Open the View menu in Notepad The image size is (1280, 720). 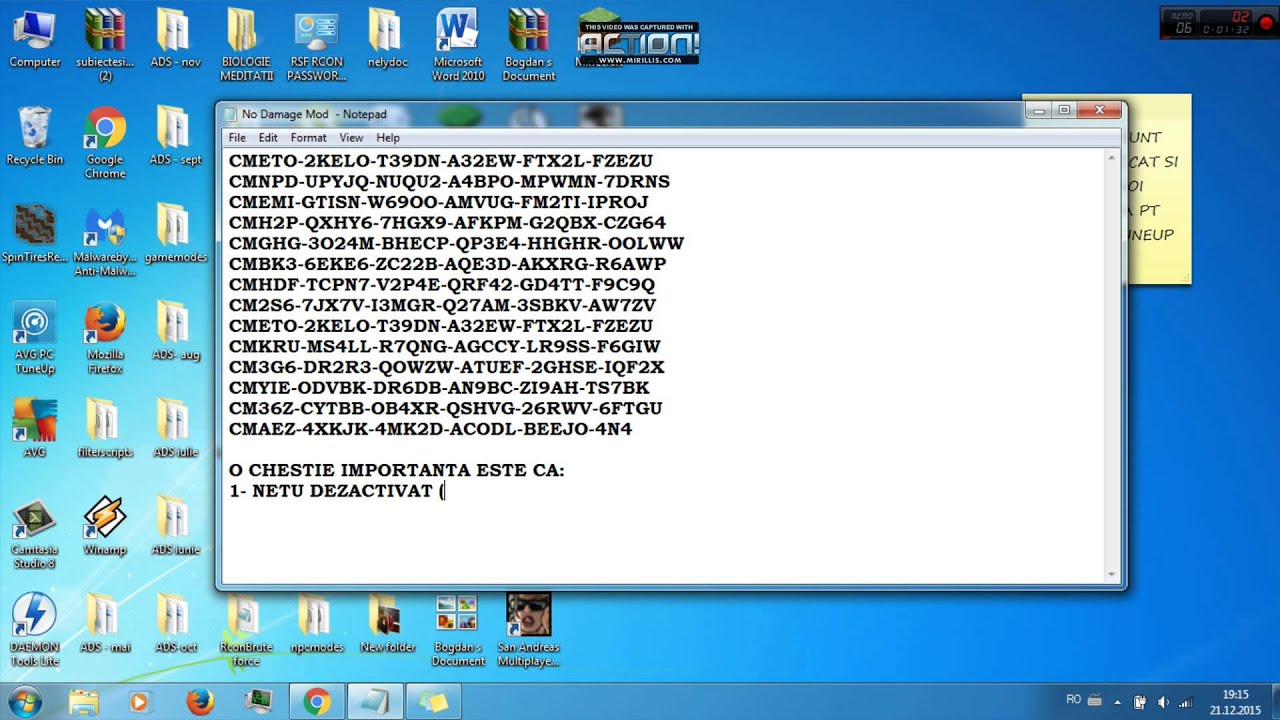pyautogui.click(x=351, y=138)
